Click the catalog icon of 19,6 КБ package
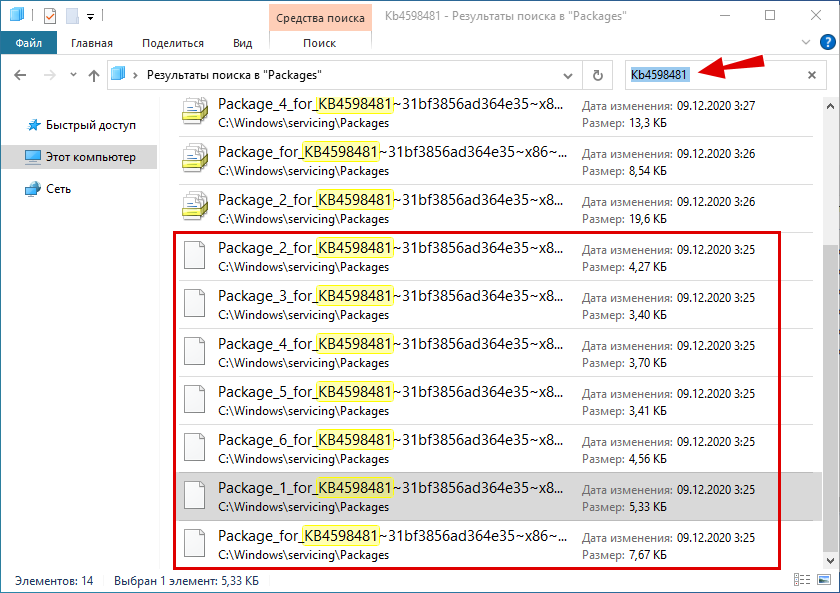 point(194,206)
